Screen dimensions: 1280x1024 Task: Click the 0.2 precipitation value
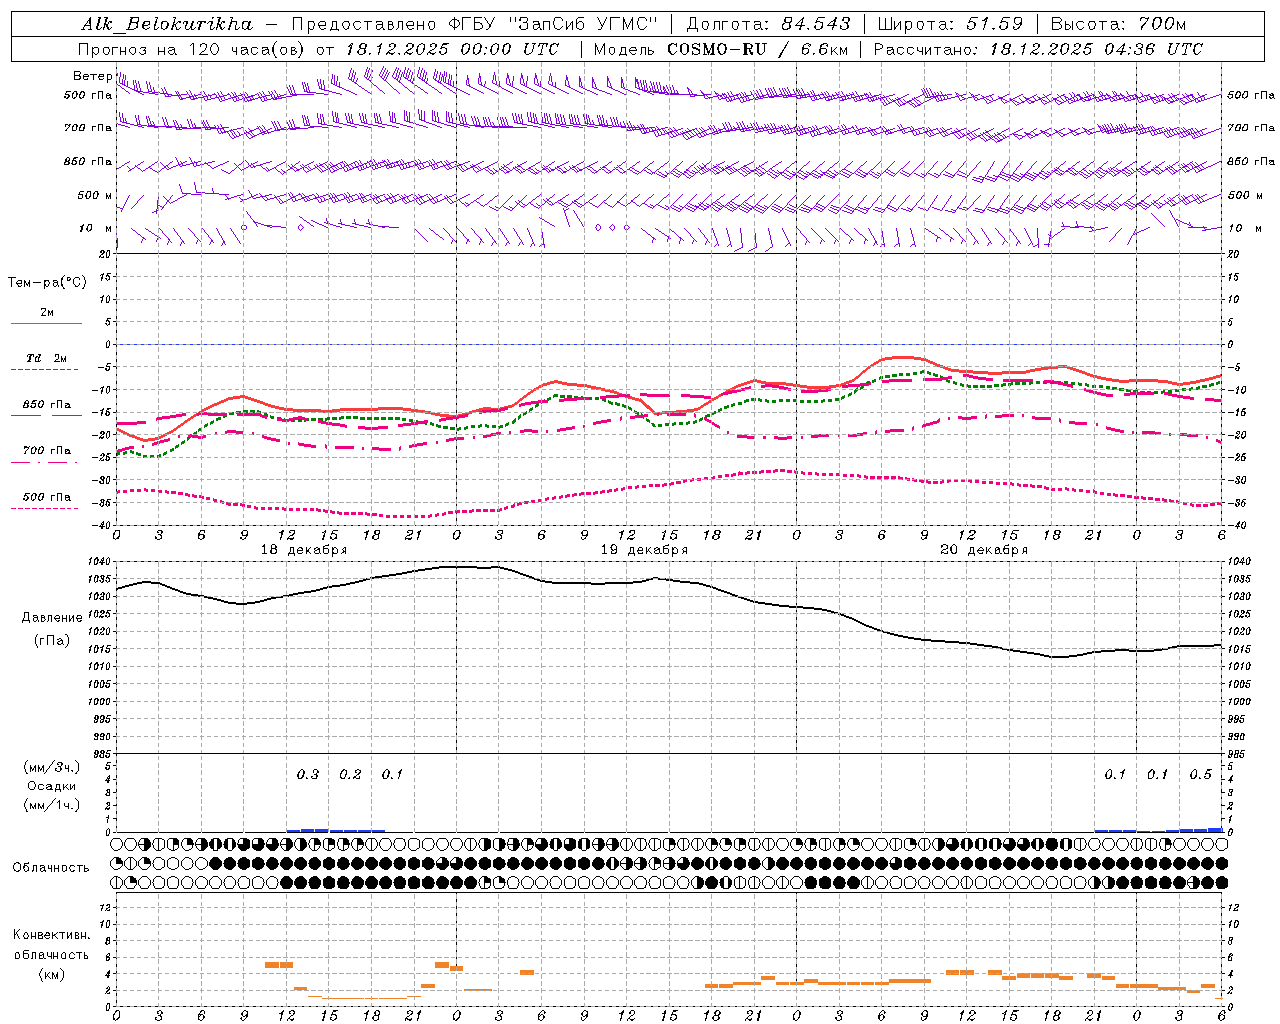[350, 774]
